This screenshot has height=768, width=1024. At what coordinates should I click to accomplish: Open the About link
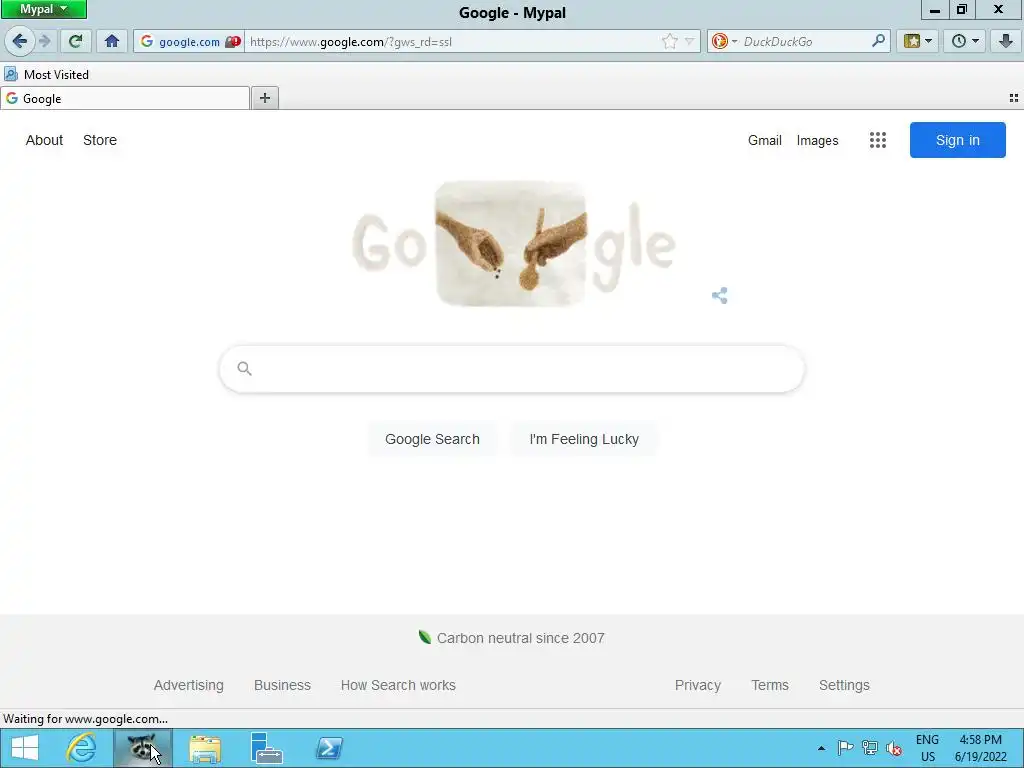44,140
